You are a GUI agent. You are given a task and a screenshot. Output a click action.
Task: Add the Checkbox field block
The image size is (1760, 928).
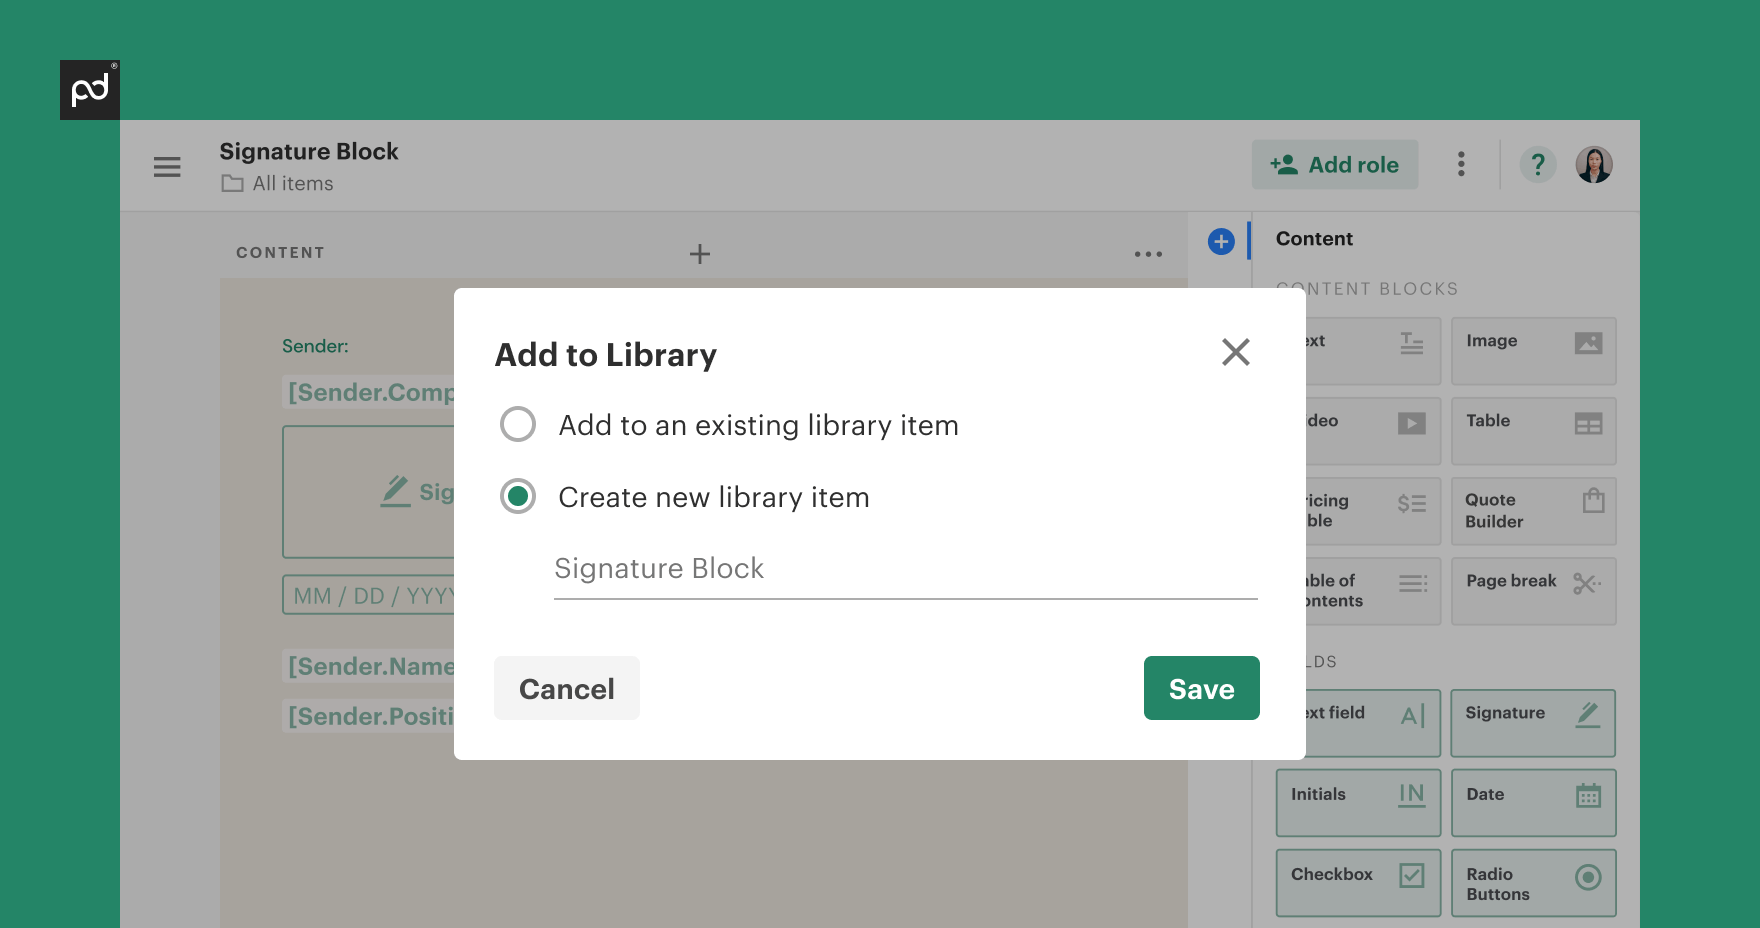(x=1357, y=883)
